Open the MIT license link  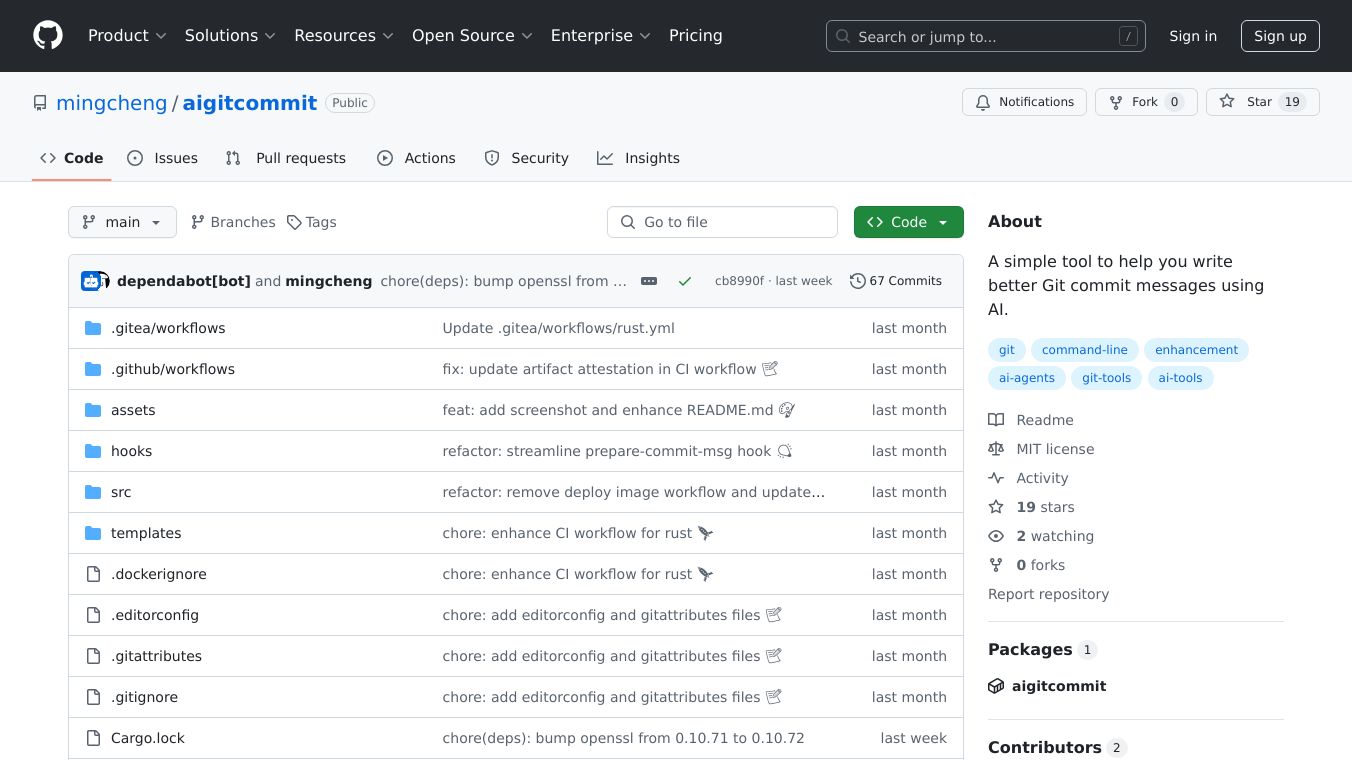coord(1055,449)
